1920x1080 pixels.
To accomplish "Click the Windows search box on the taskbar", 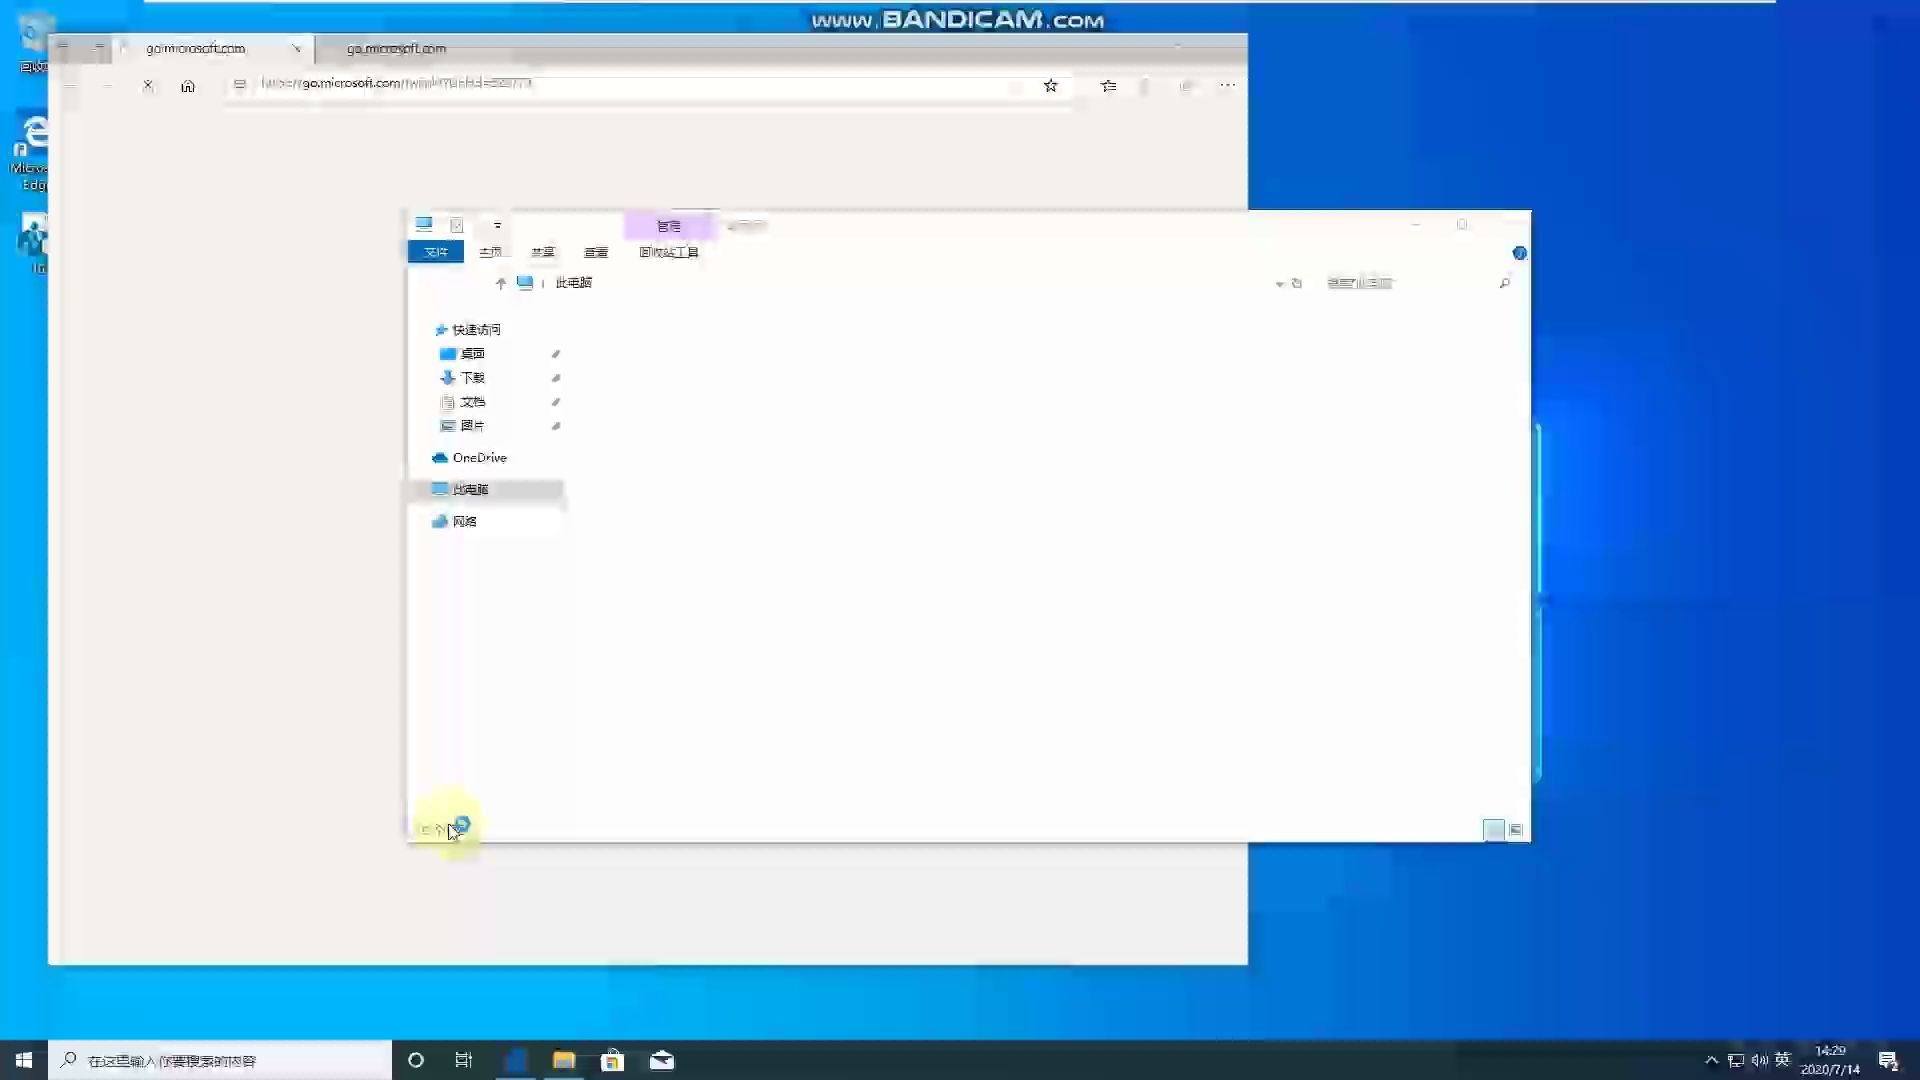I will tap(220, 1060).
